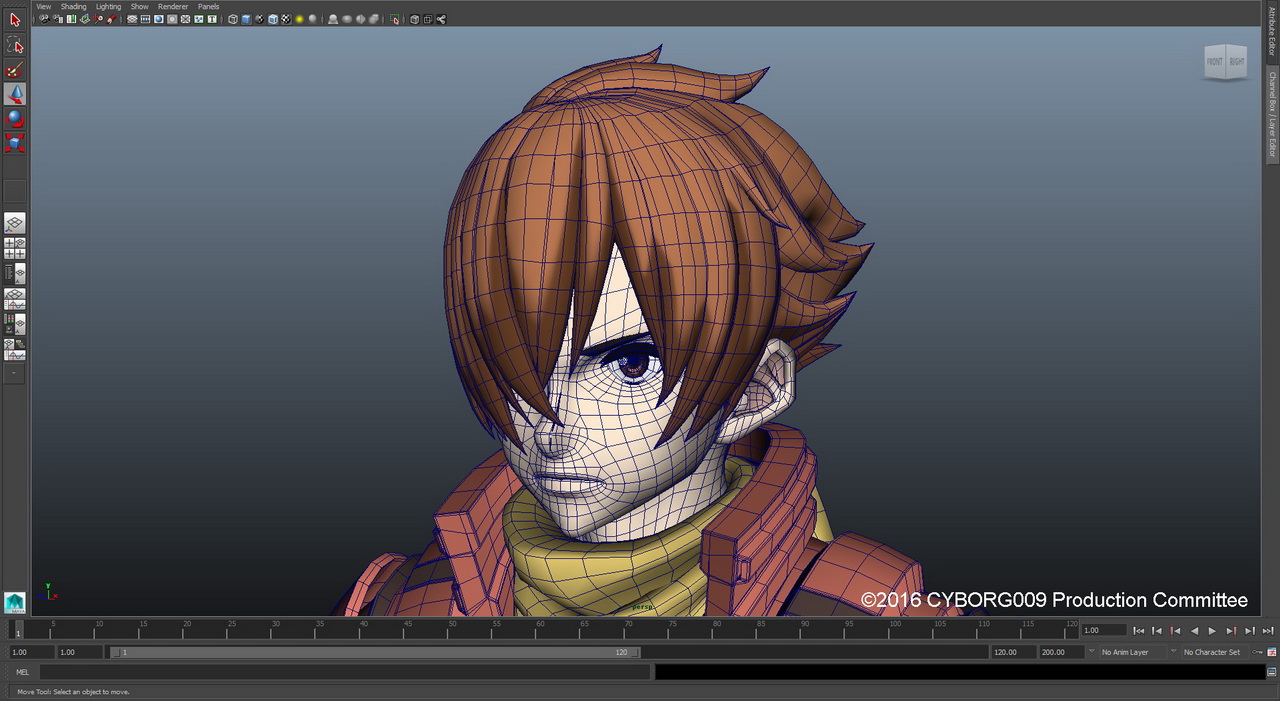Toggle the auto keyframe key icon

pos(1258,652)
